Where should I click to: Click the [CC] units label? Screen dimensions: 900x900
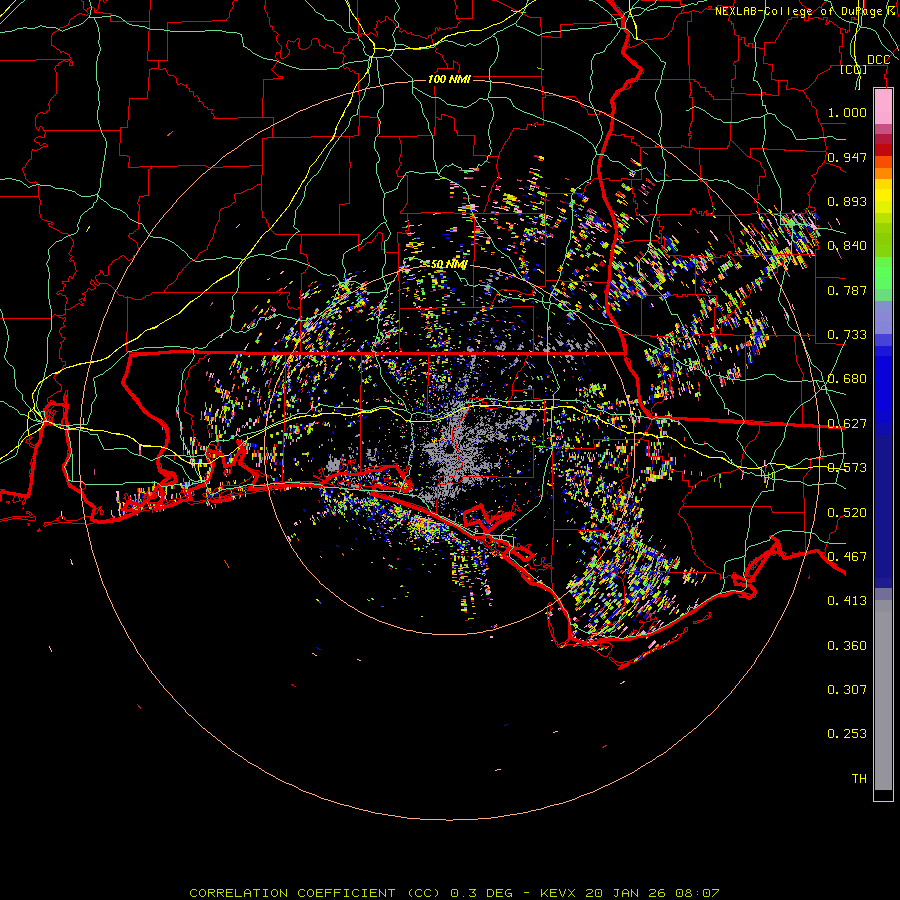854,69
